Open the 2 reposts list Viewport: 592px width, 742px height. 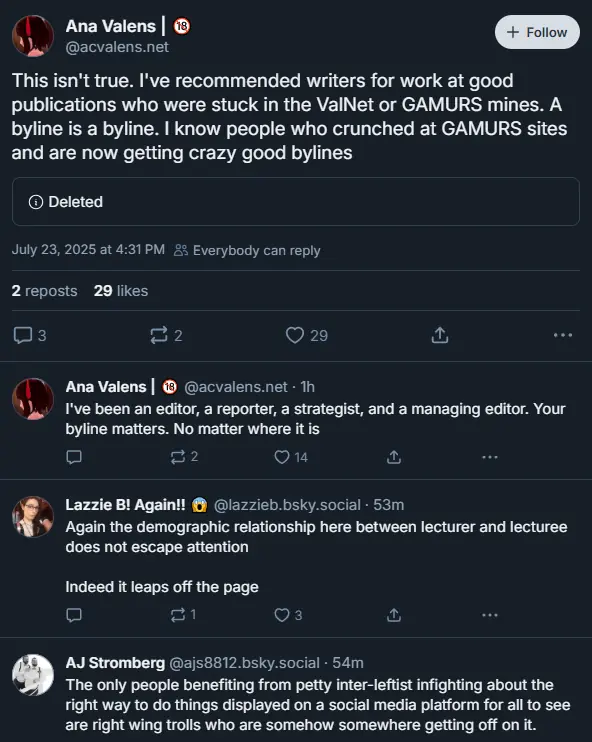coord(44,291)
